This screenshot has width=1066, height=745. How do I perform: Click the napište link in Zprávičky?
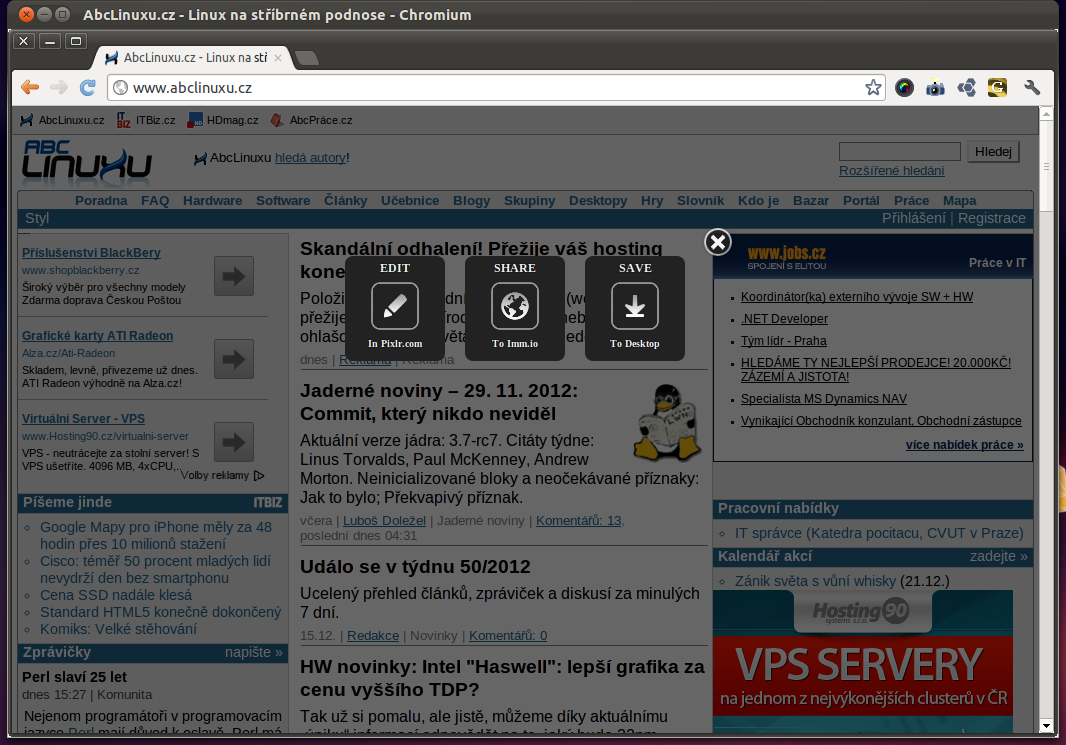tap(254, 652)
